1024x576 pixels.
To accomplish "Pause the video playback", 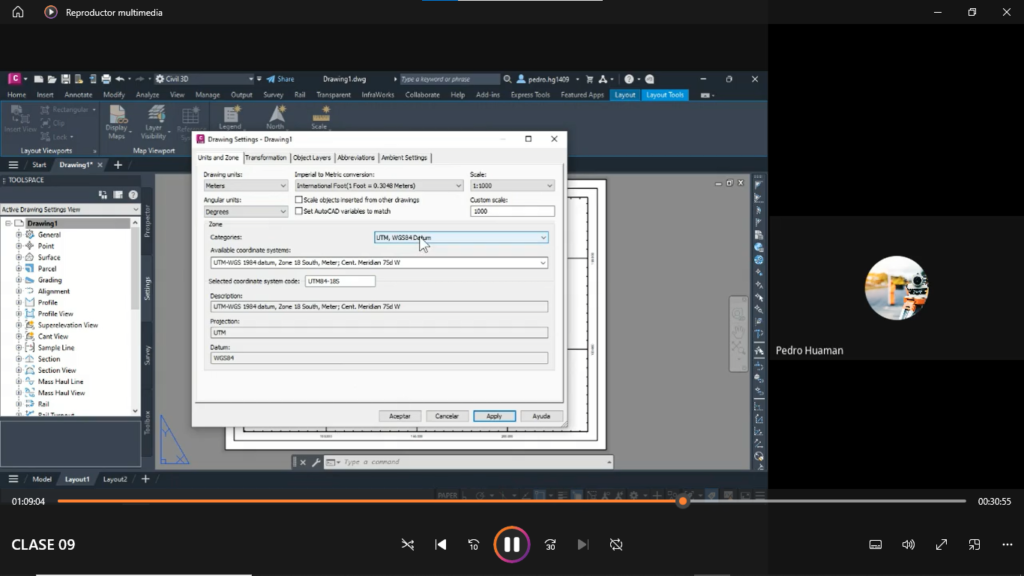I will click(x=511, y=544).
